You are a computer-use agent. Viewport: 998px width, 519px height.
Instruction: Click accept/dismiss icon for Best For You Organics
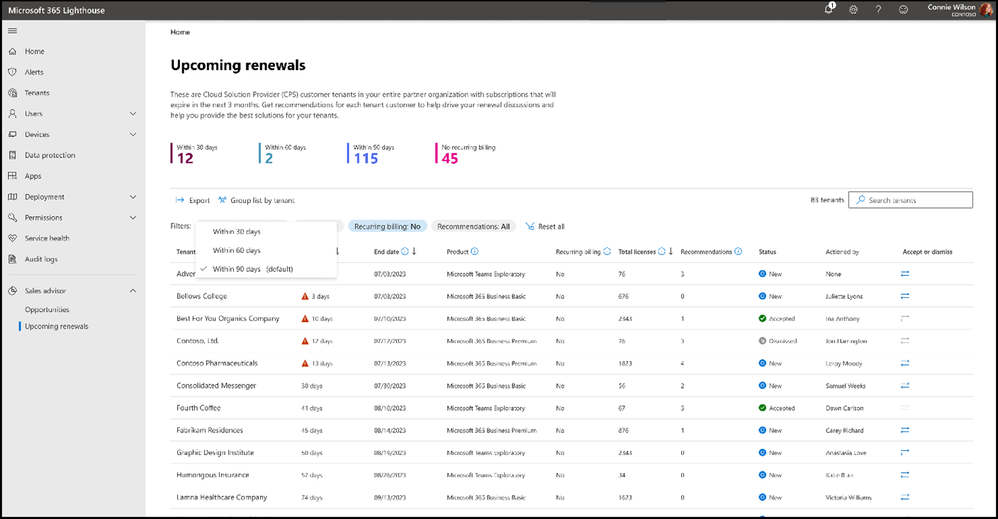click(905, 318)
